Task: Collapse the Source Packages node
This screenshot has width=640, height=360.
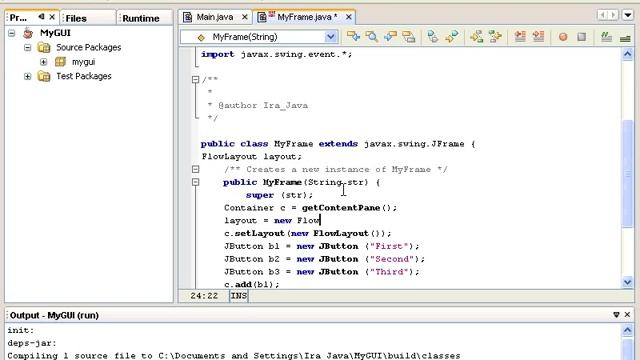Action: point(27,47)
